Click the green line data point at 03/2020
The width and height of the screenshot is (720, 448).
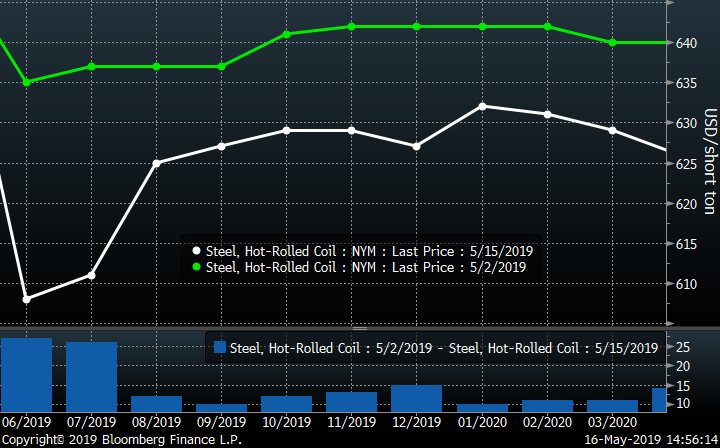612,42
